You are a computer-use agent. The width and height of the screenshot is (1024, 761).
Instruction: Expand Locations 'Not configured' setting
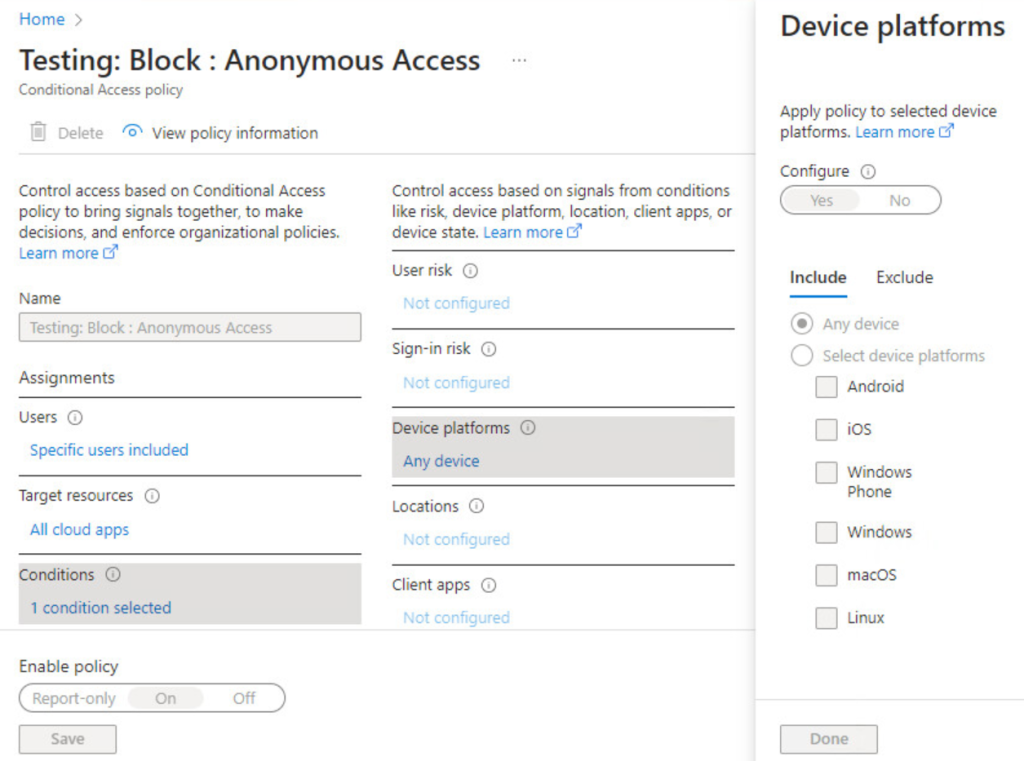456,539
